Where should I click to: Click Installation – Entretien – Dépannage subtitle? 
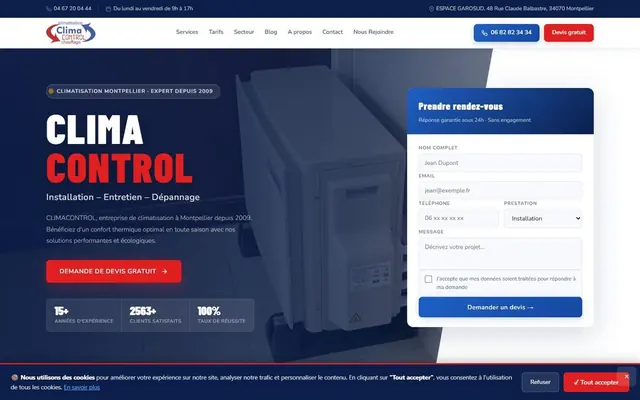(x=123, y=197)
